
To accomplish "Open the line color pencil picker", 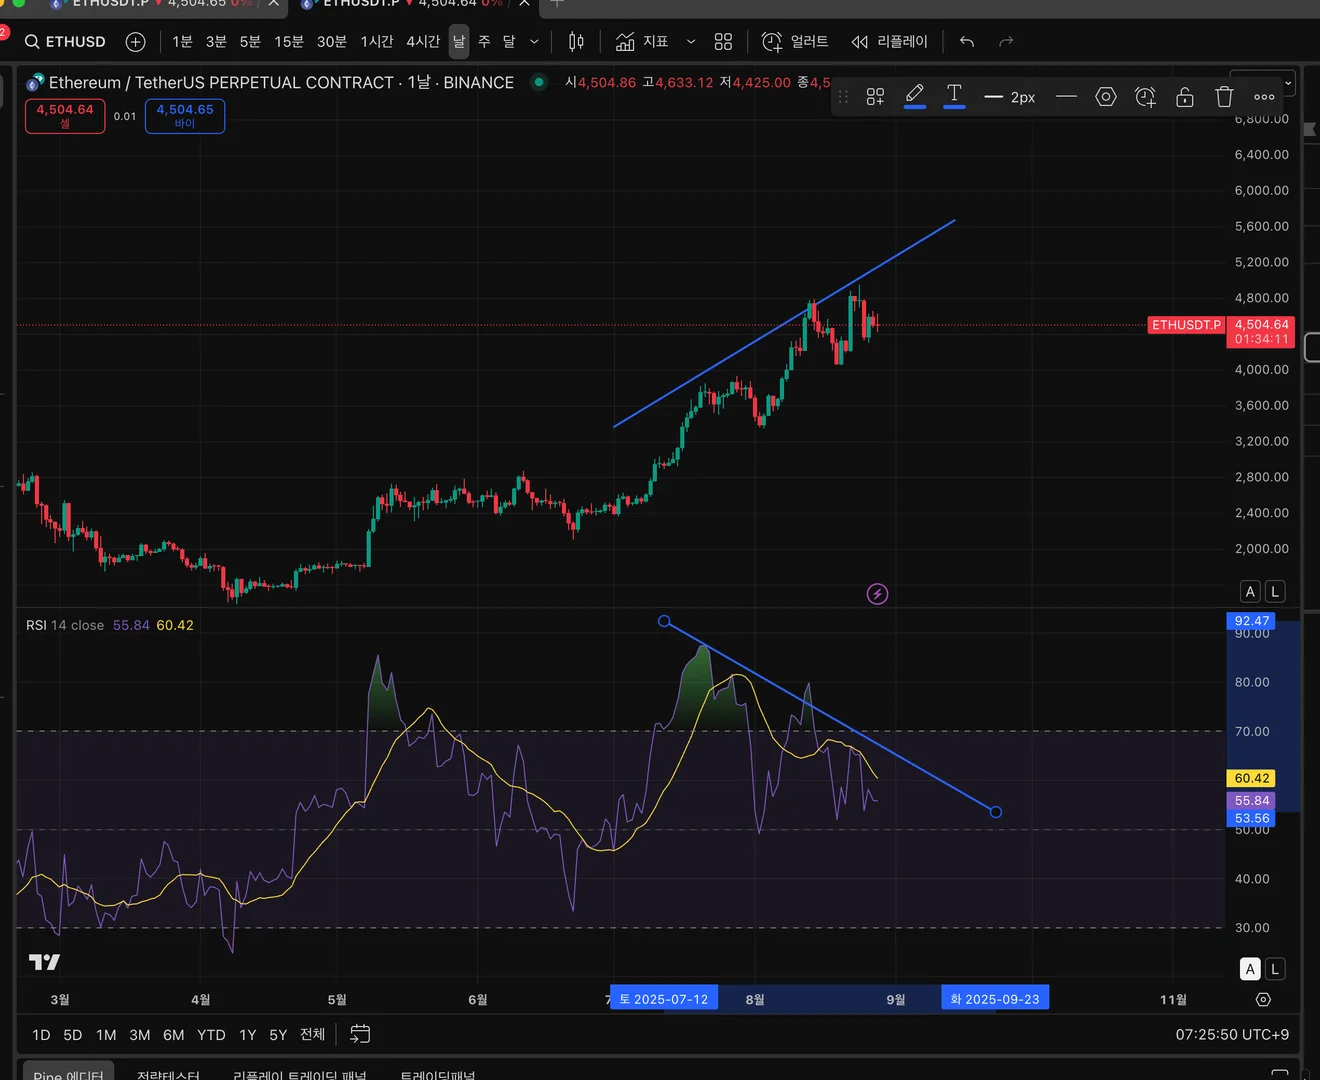I will (x=914, y=96).
